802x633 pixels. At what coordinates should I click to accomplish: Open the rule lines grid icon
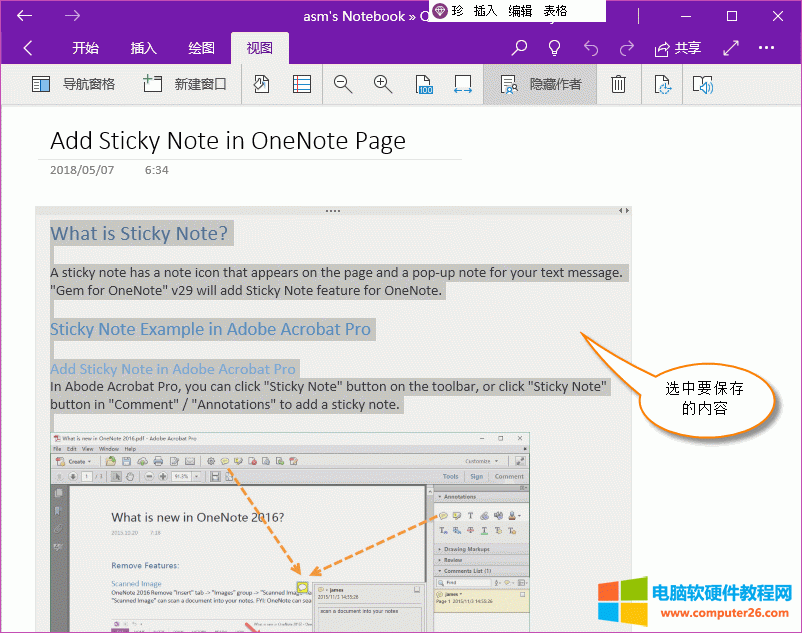[302, 84]
